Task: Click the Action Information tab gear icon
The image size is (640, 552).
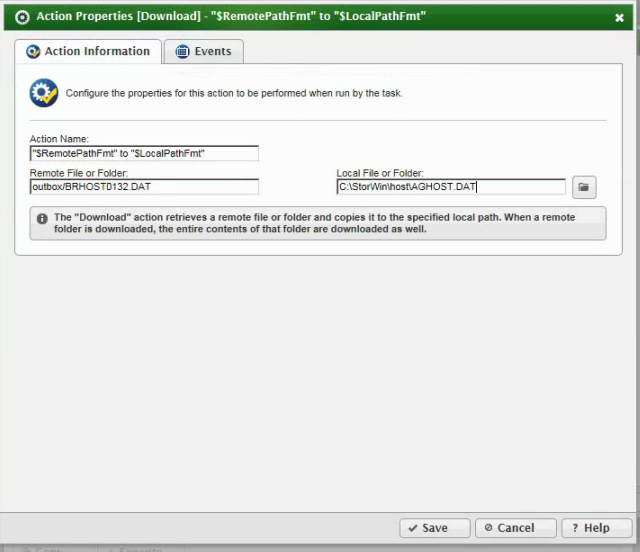Action: point(33,51)
